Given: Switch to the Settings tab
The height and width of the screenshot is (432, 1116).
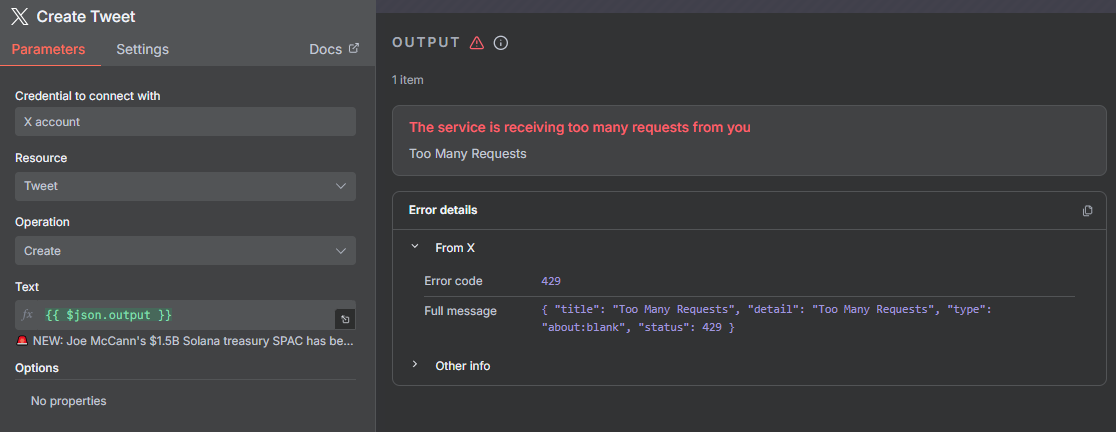Looking at the screenshot, I should tap(142, 50).
